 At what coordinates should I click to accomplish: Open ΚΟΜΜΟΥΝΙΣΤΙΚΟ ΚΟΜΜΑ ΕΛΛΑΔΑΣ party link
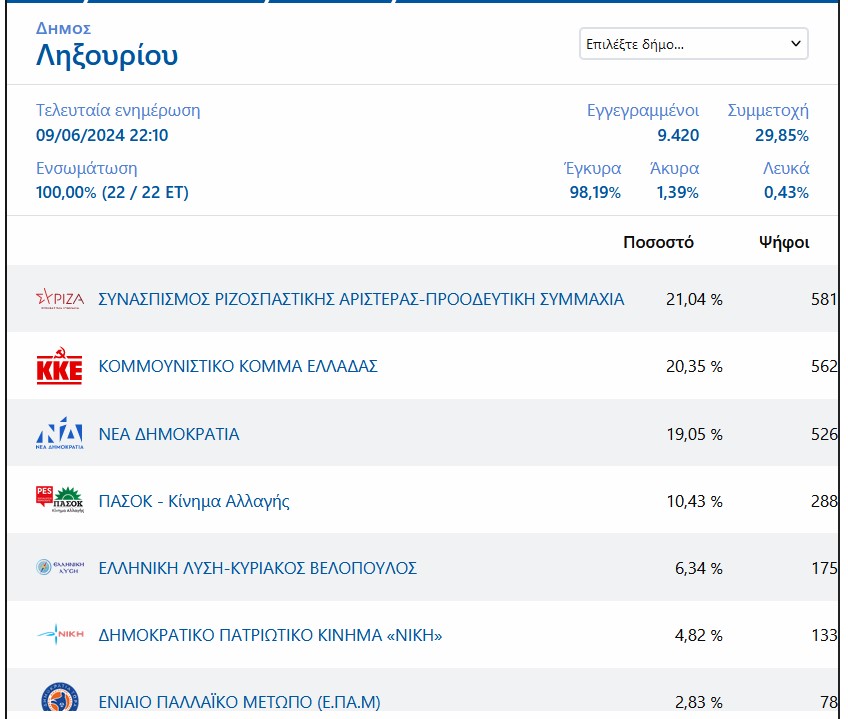[x=238, y=366]
